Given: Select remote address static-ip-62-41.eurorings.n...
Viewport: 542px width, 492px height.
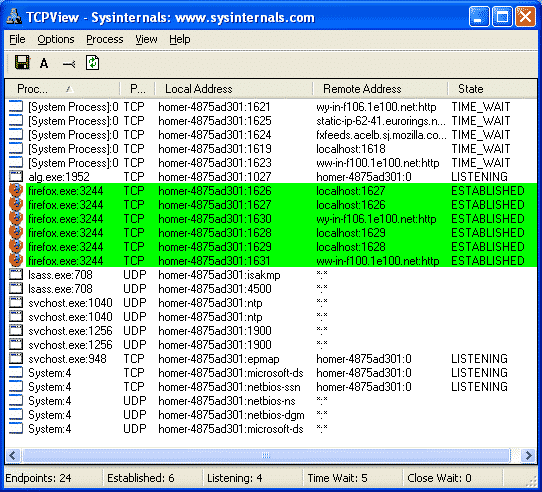Looking at the screenshot, I should point(381,121).
